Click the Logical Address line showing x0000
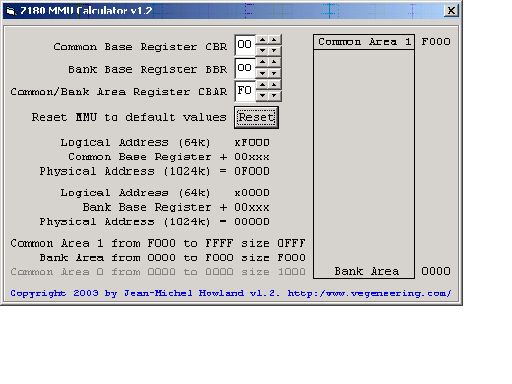The height and width of the screenshot is (384, 512). point(165,193)
